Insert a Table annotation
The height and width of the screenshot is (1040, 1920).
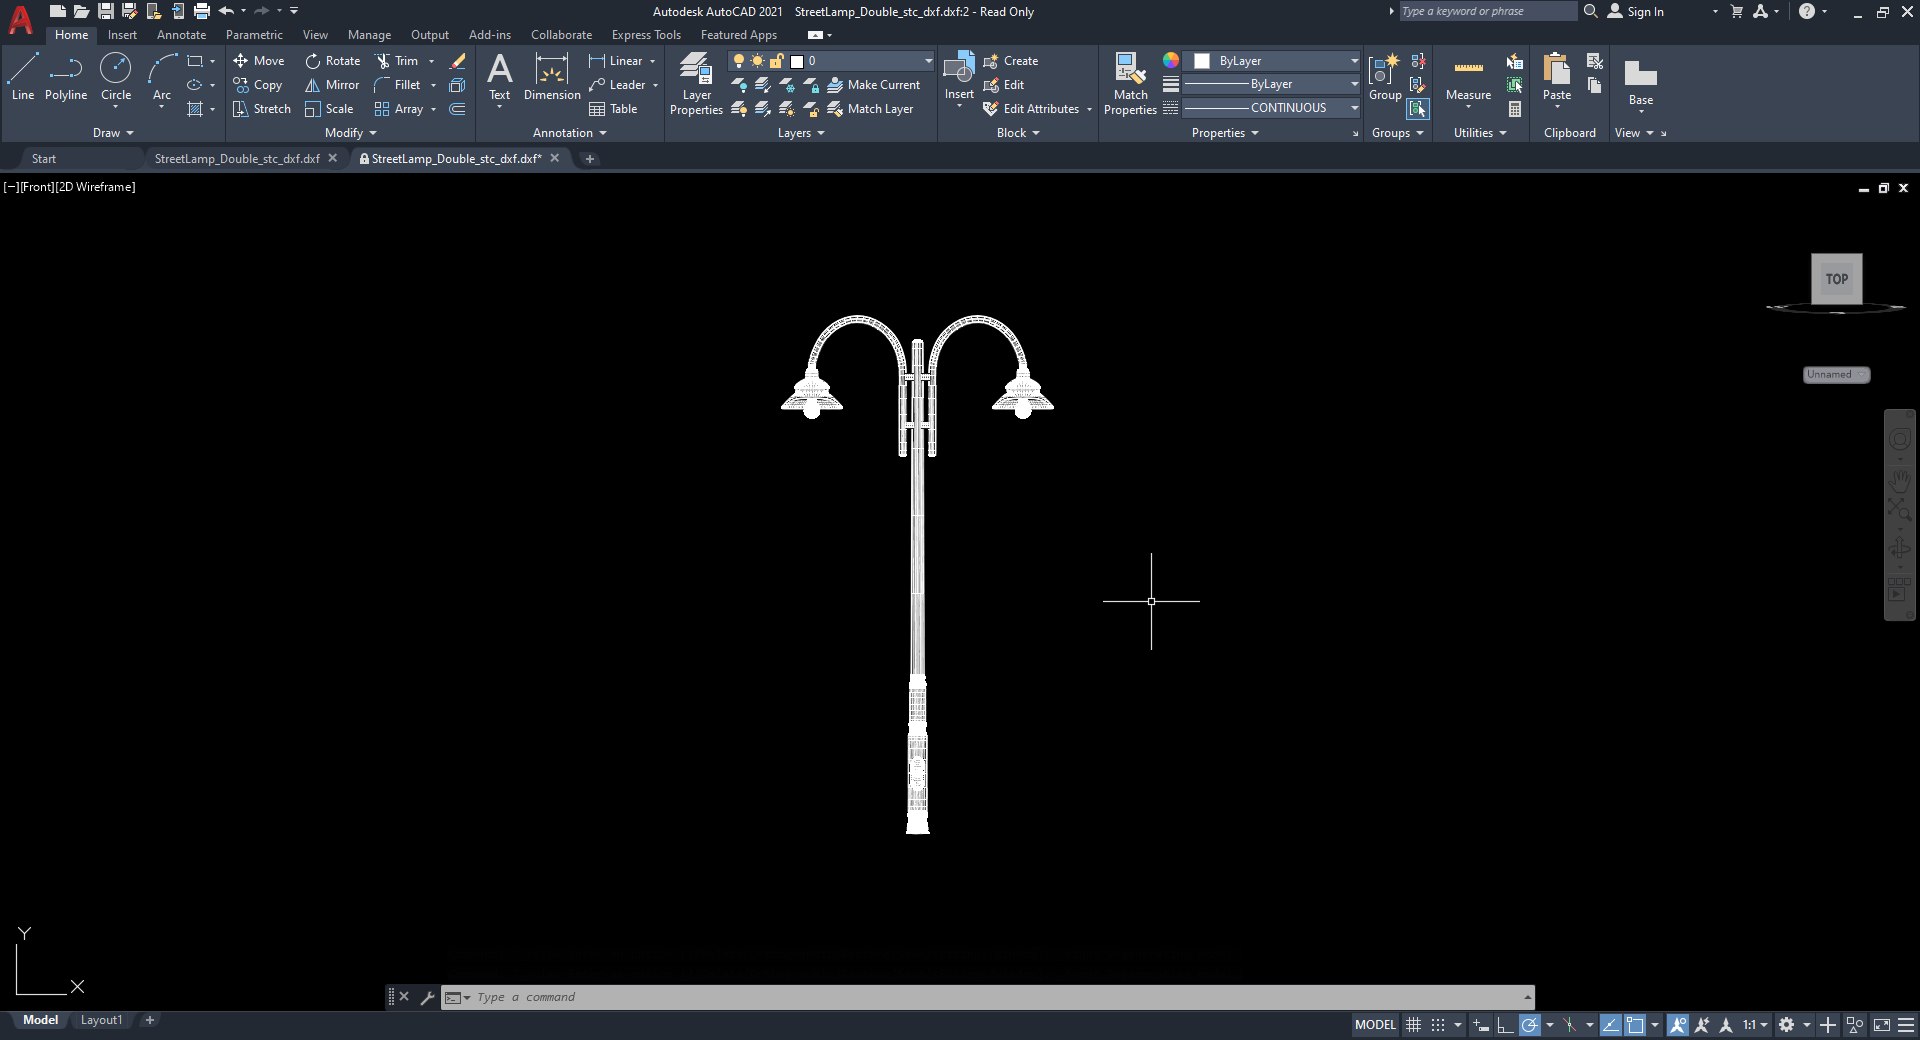(x=613, y=109)
